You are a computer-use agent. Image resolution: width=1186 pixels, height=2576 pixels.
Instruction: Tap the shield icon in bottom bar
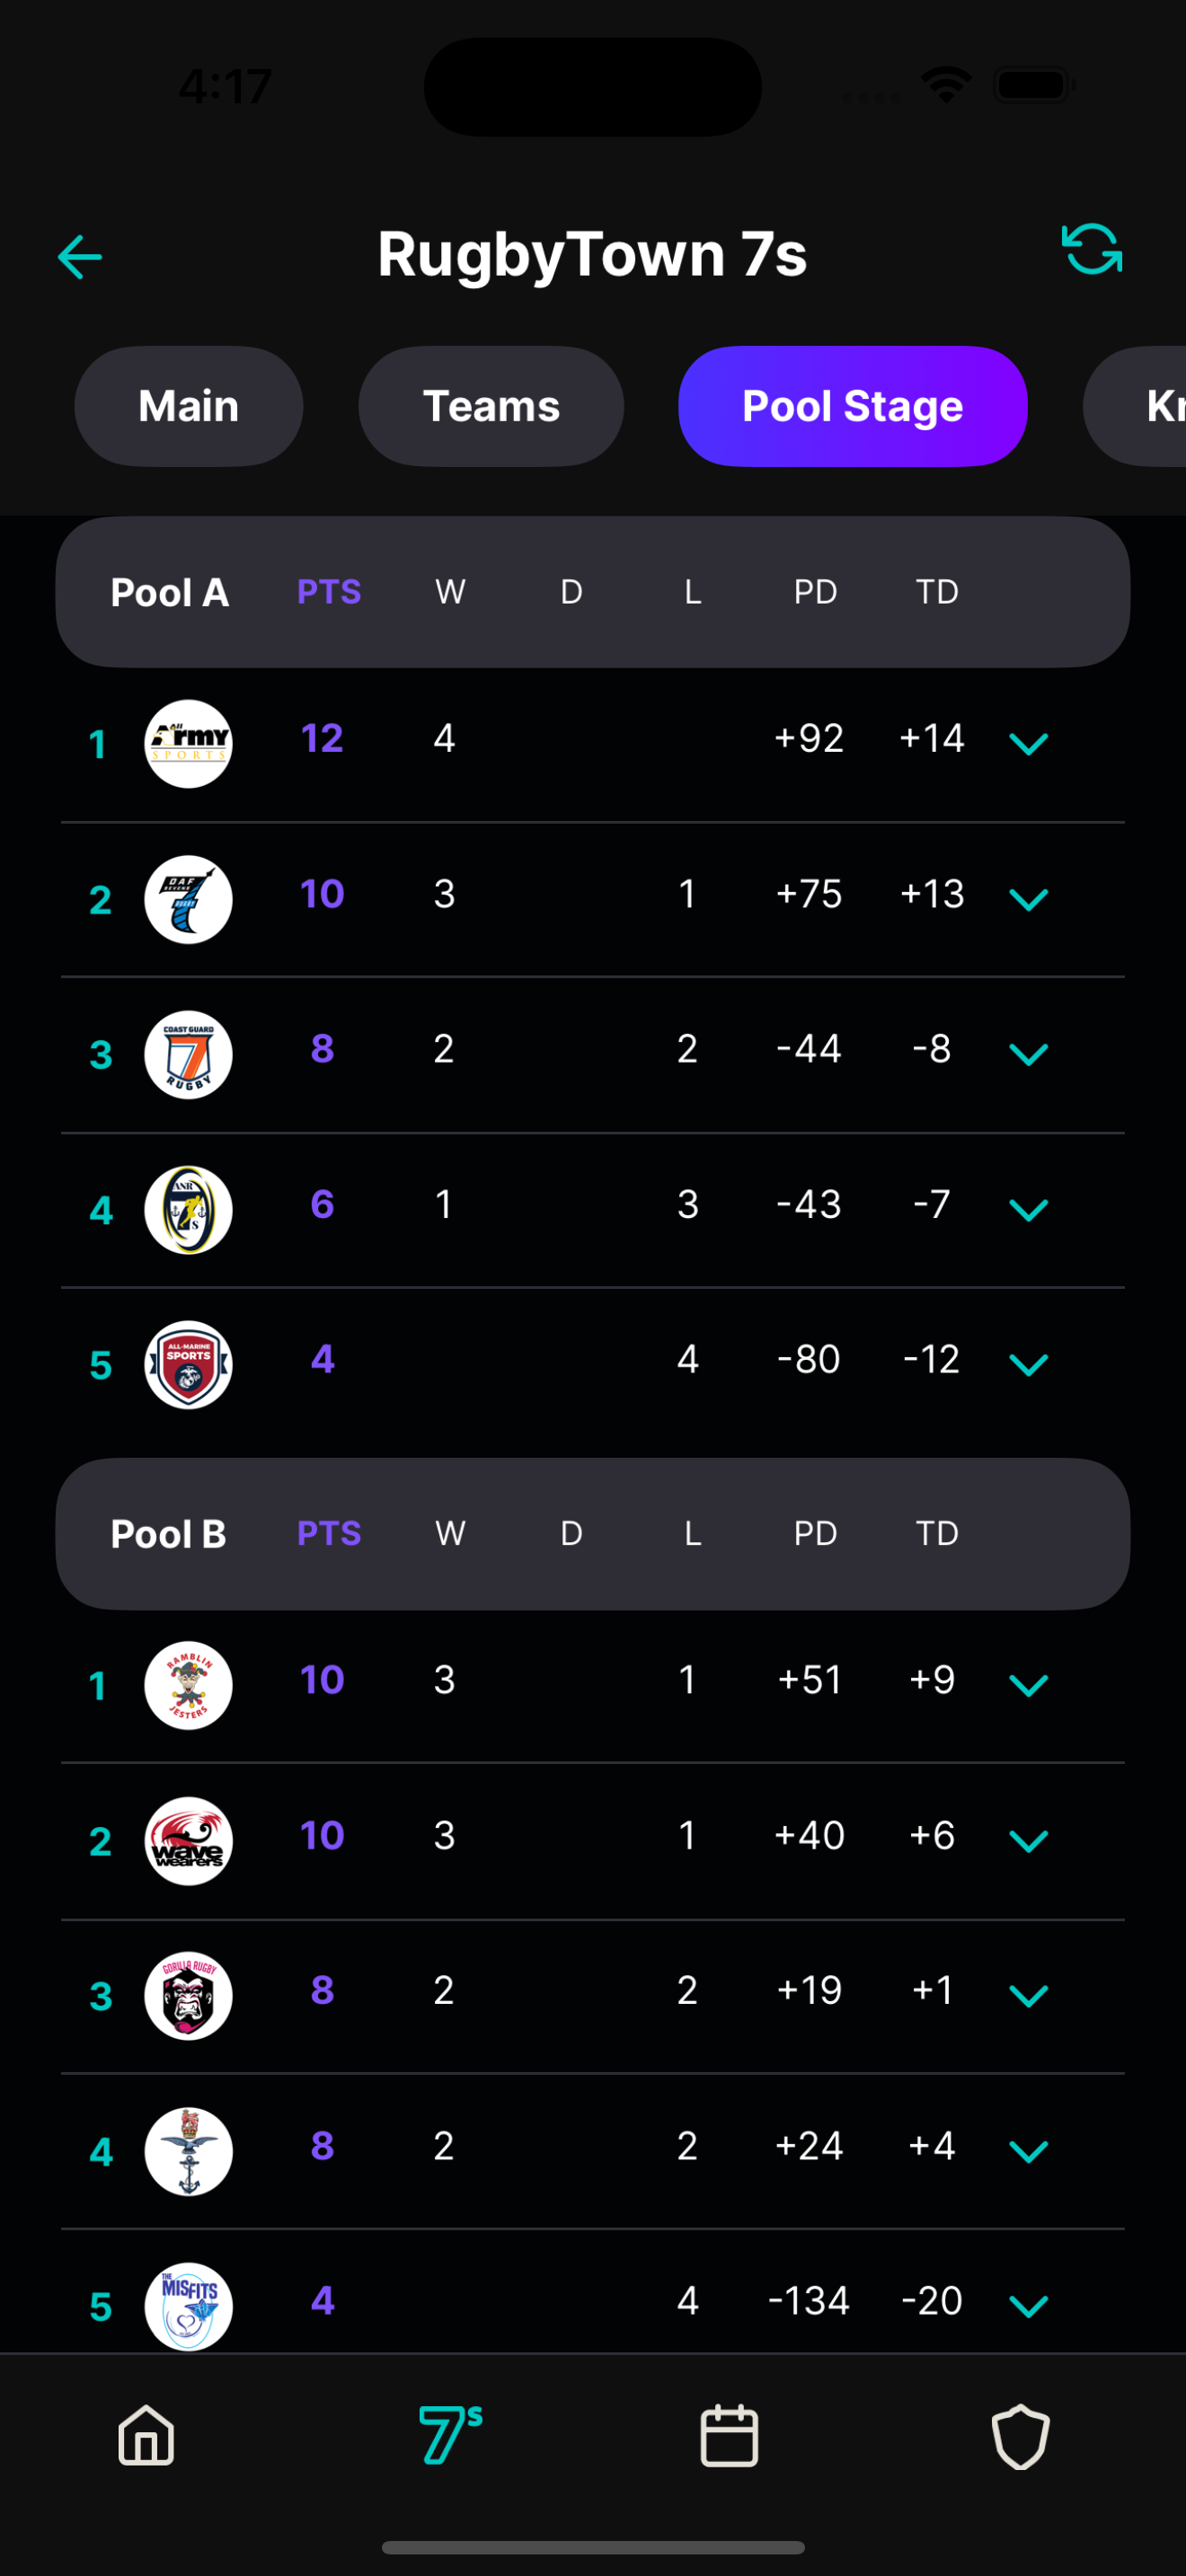[x=1020, y=2435]
